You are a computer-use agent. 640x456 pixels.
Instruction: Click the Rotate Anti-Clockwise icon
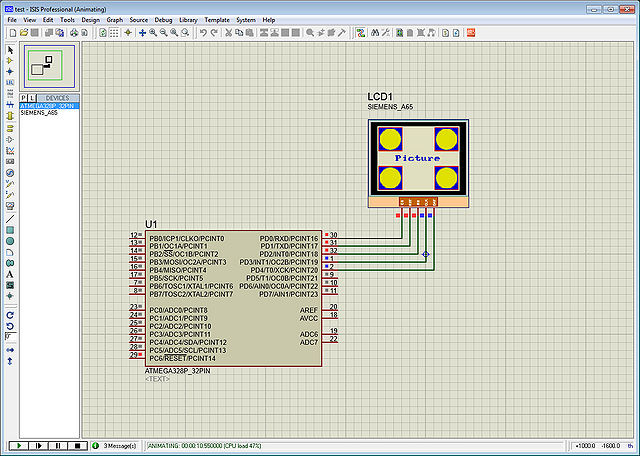click(10, 326)
